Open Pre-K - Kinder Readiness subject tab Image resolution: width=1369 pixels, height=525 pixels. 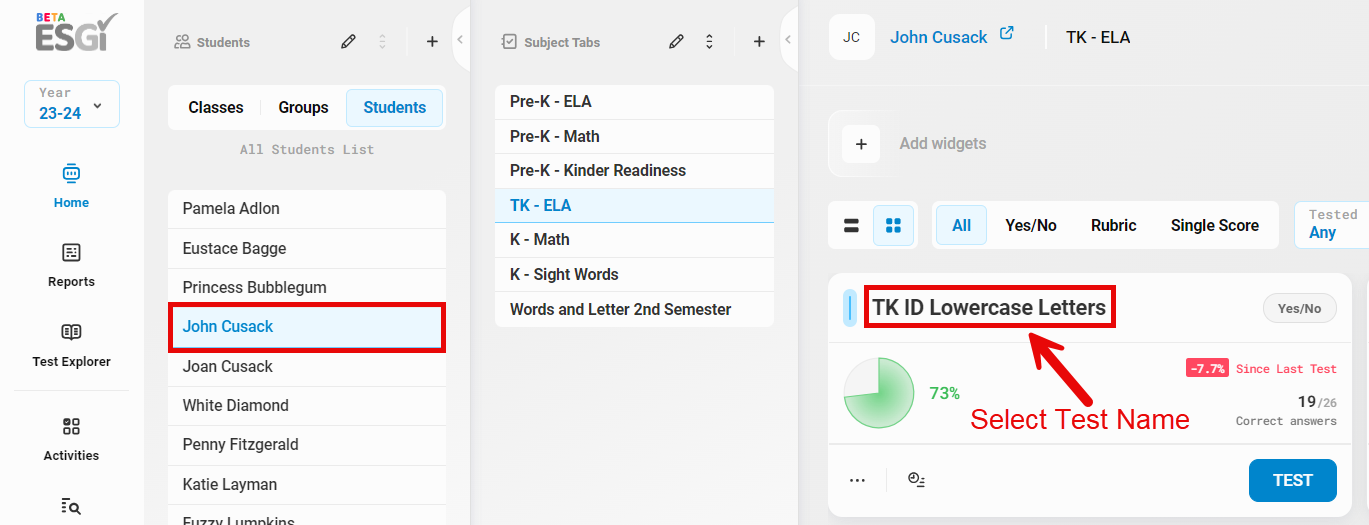coord(634,170)
